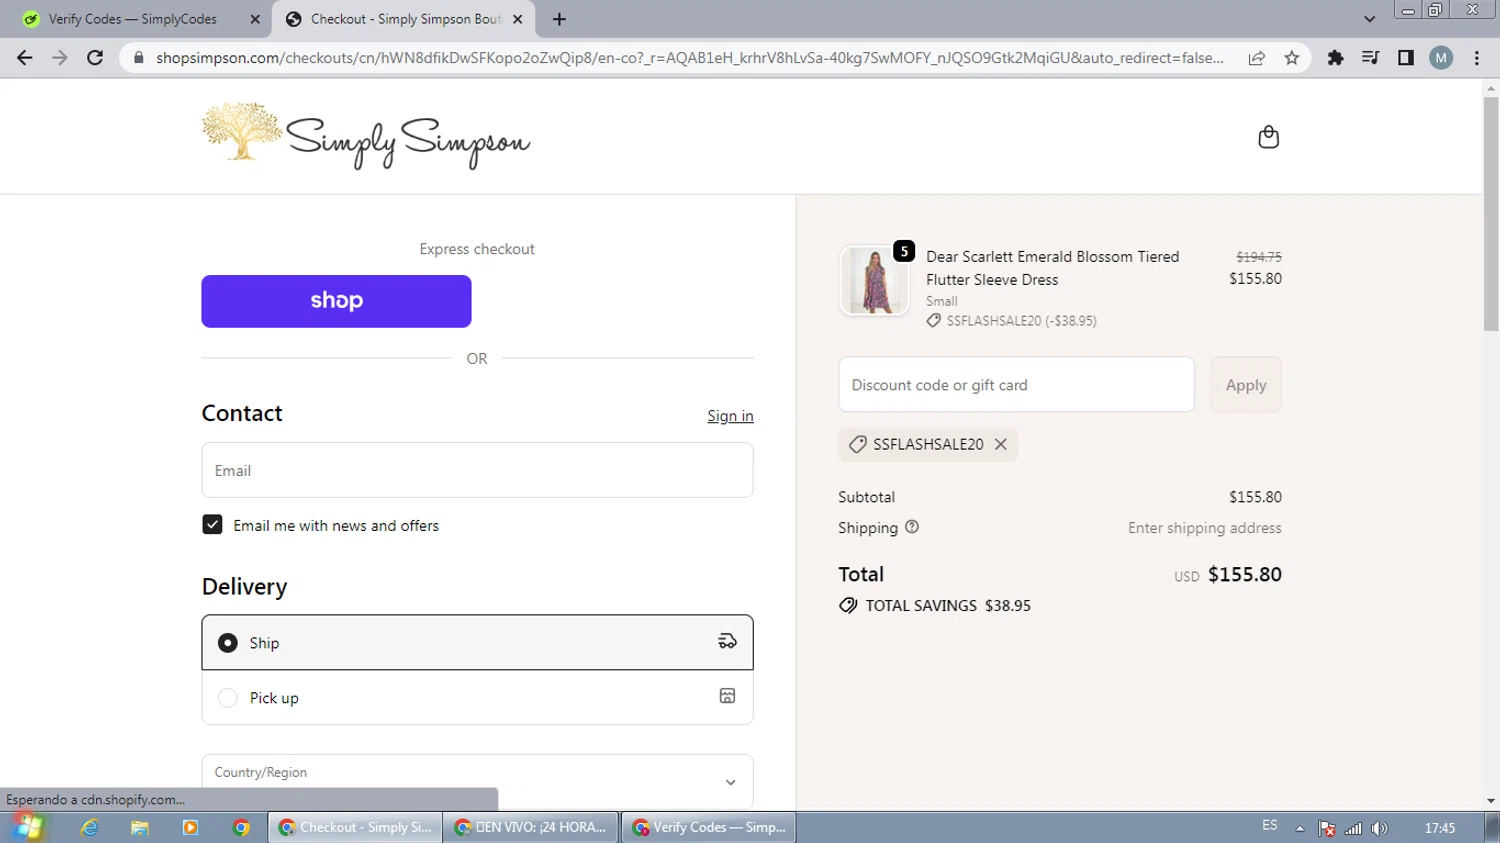The width and height of the screenshot is (1500, 843).
Task: Switch to Checkout - Simply Simpson tab
Action: [x=403, y=19]
